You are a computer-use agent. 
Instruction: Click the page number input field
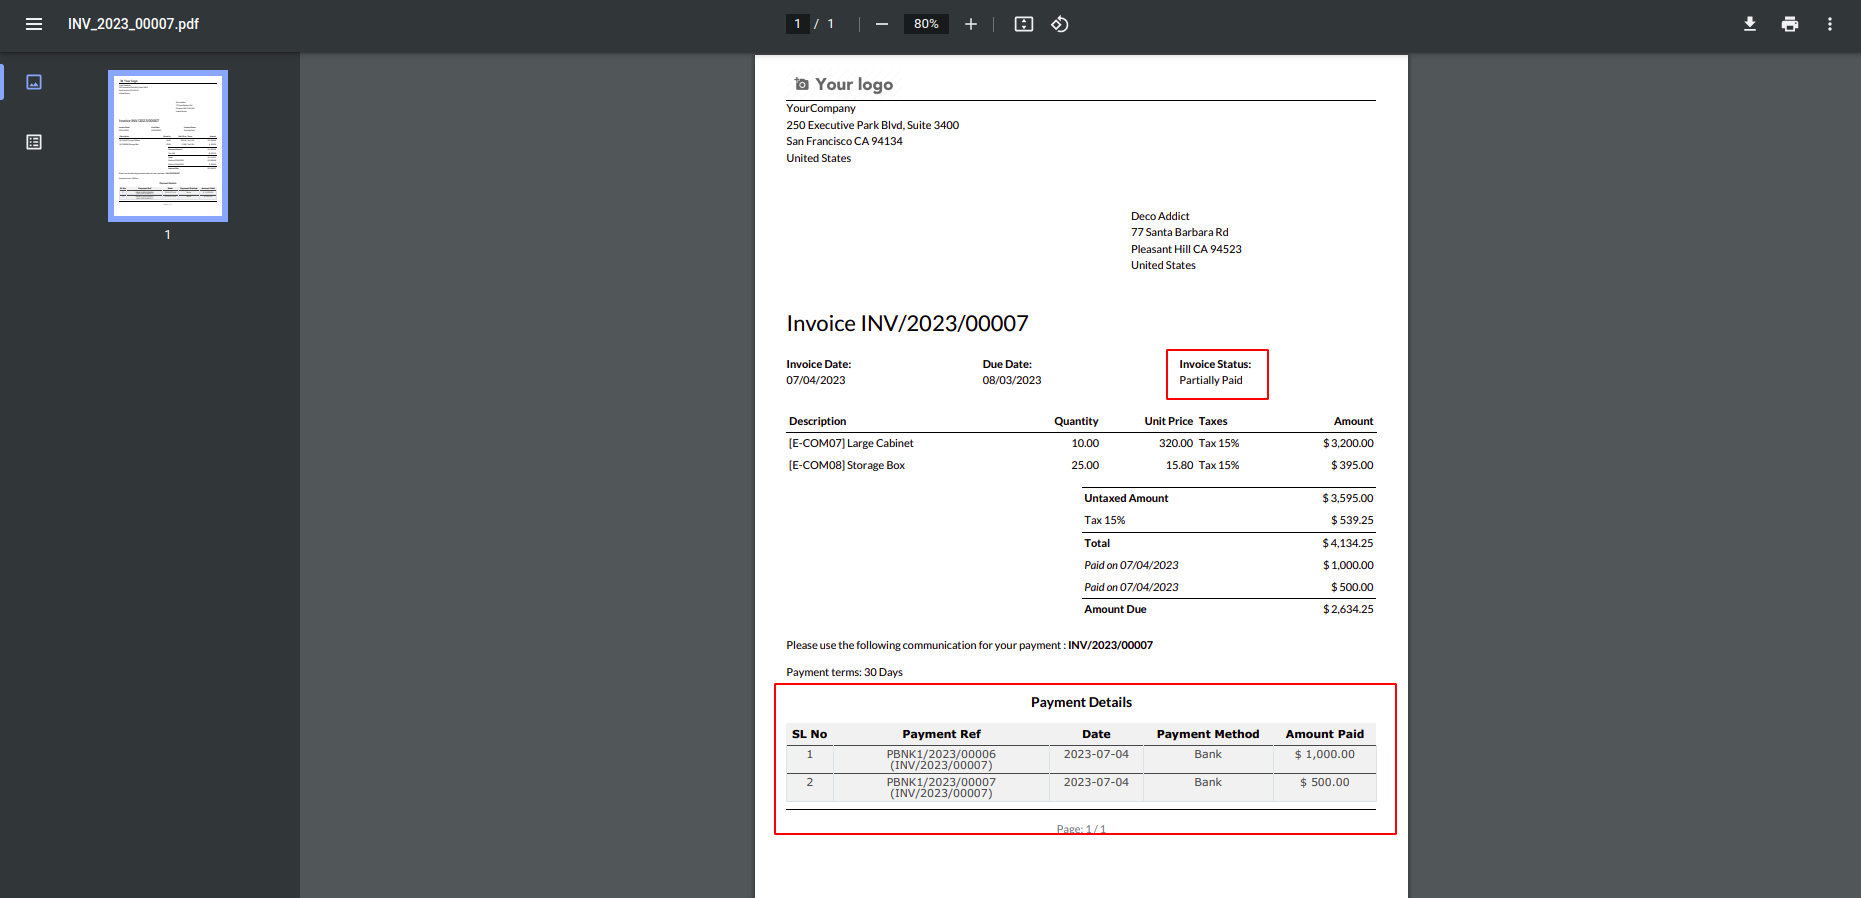[x=797, y=24]
